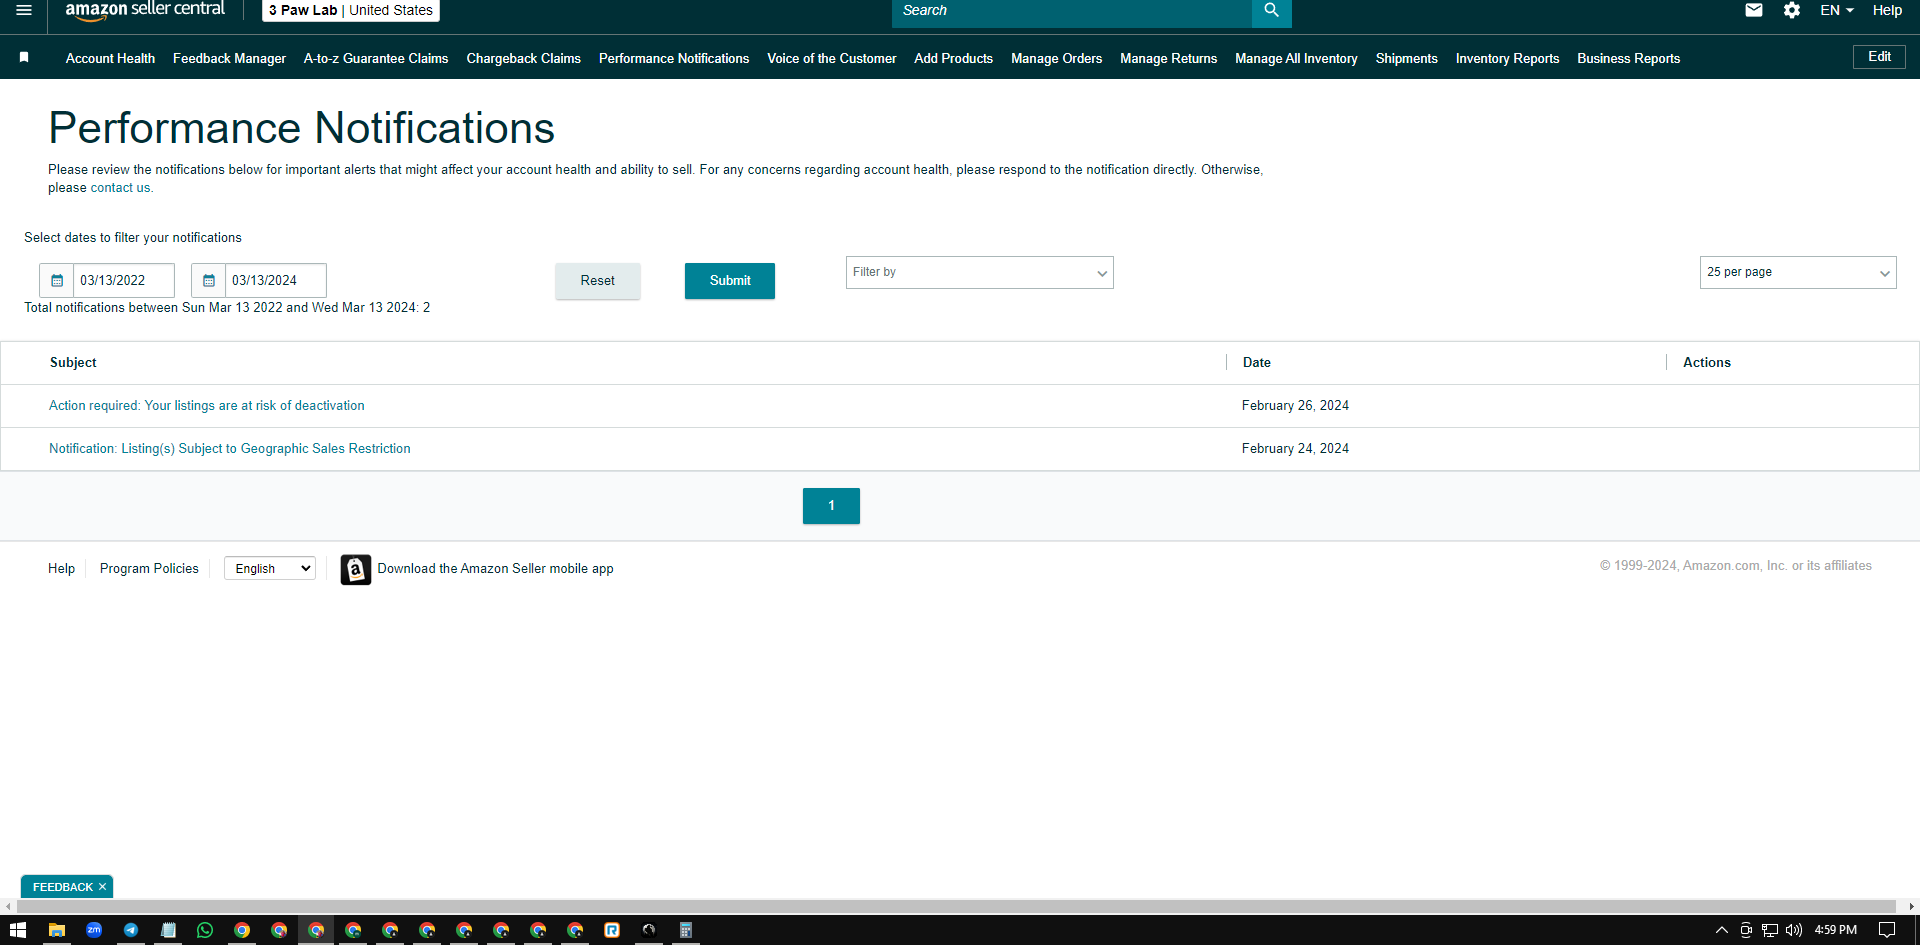Open the English language selector in footer
This screenshot has height=945, width=1920.
(x=270, y=569)
